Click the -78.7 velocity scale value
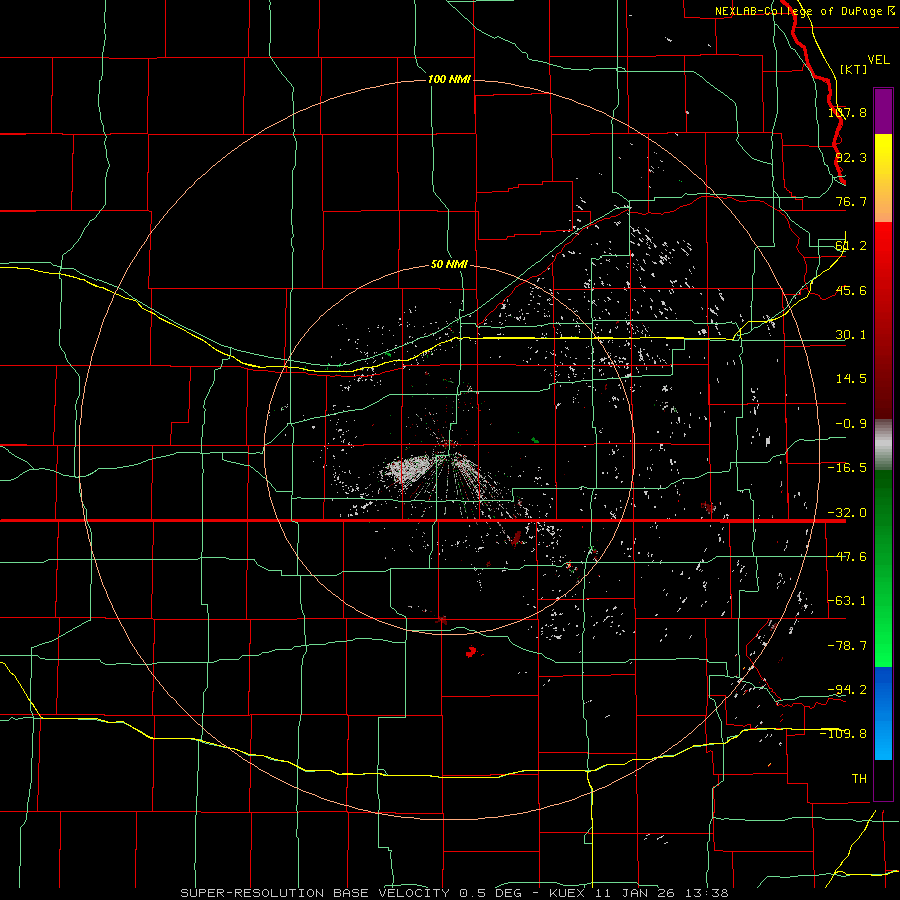 click(x=847, y=646)
